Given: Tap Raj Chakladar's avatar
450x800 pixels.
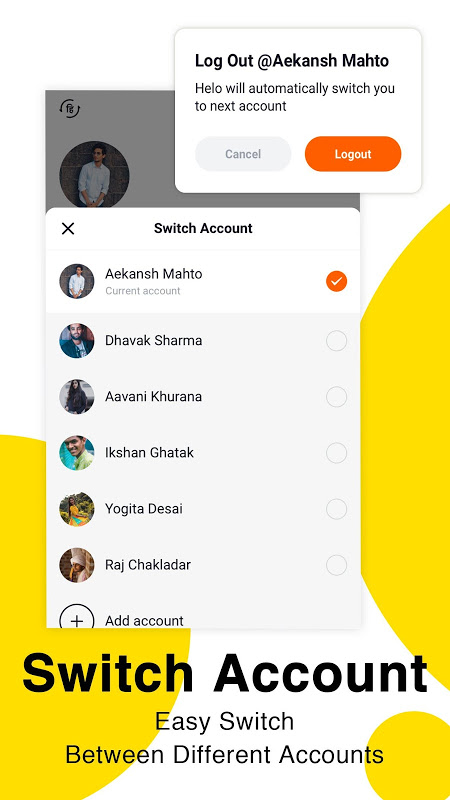Looking at the screenshot, I should click(77, 565).
